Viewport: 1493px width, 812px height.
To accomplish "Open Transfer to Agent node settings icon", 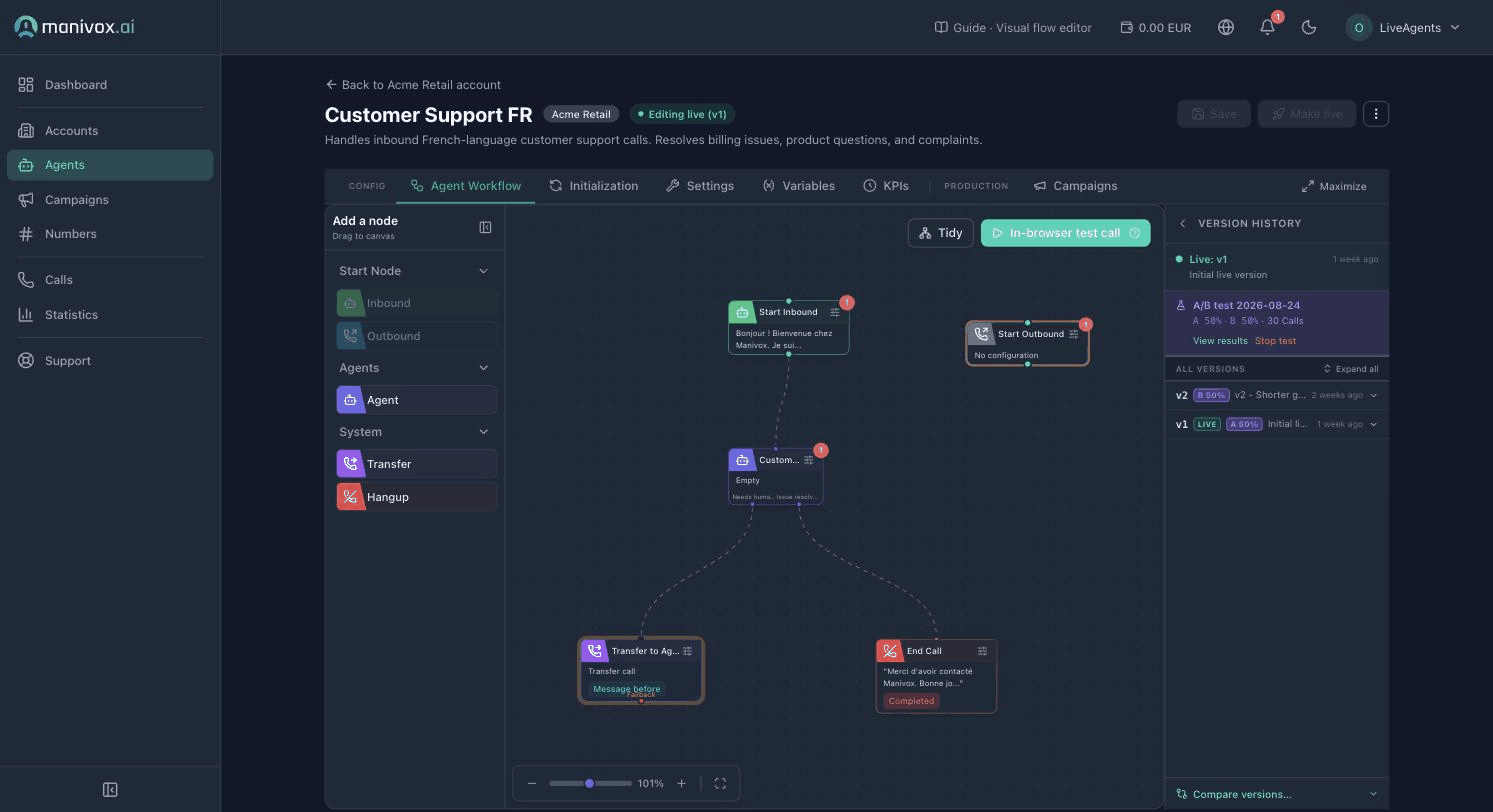I will tap(687, 651).
